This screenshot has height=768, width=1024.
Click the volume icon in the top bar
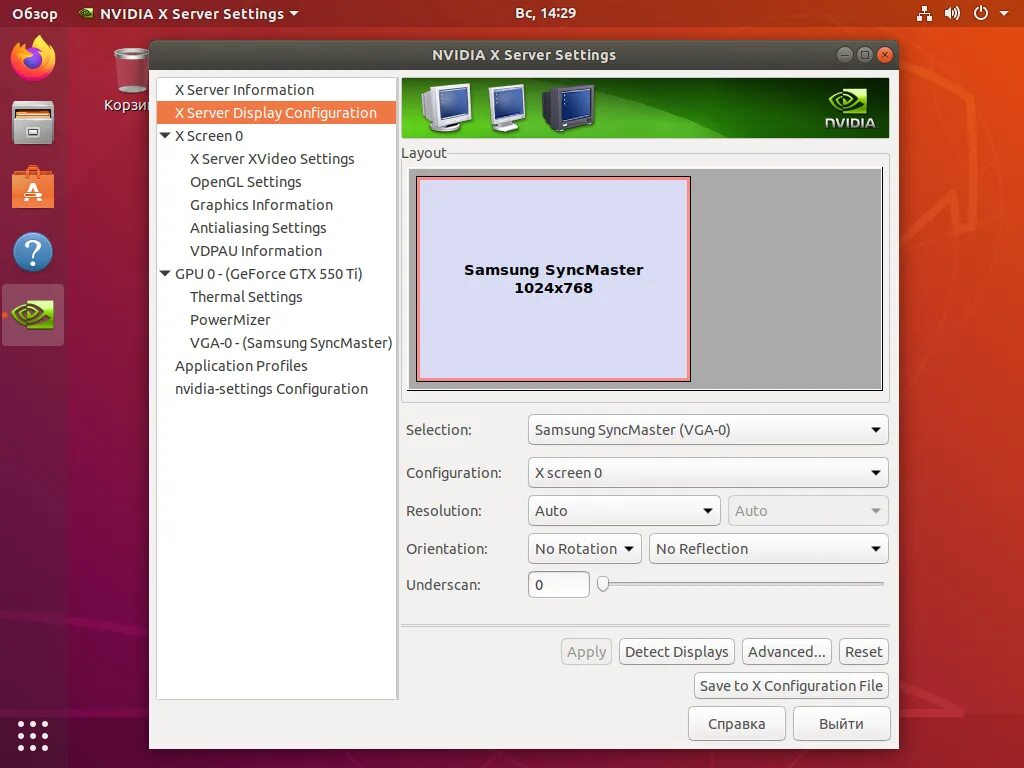[x=952, y=13]
